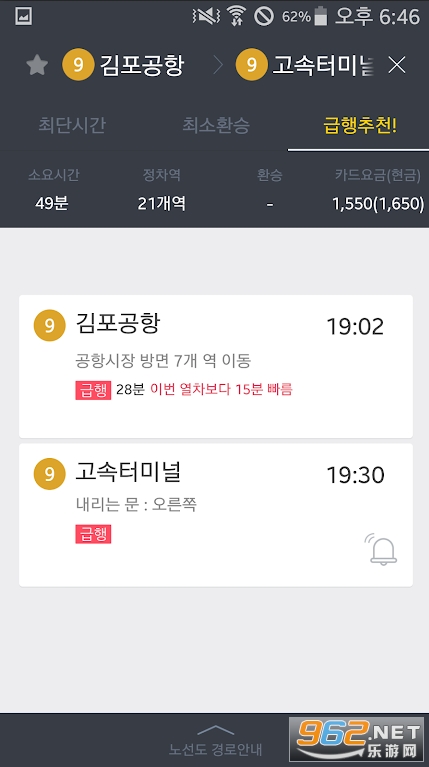The height and width of the screenshot is (767, 429).
Task: Close the route search with X
Action: point(397,65)
